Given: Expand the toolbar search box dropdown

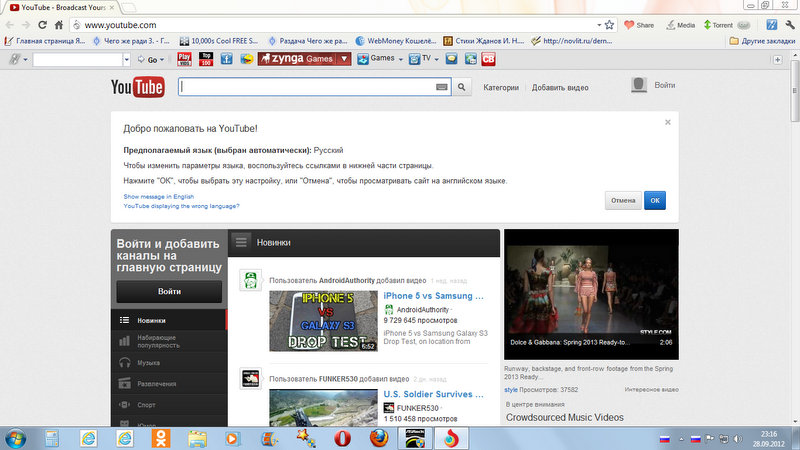Looking at the screenshot, I should pos(127,60).
